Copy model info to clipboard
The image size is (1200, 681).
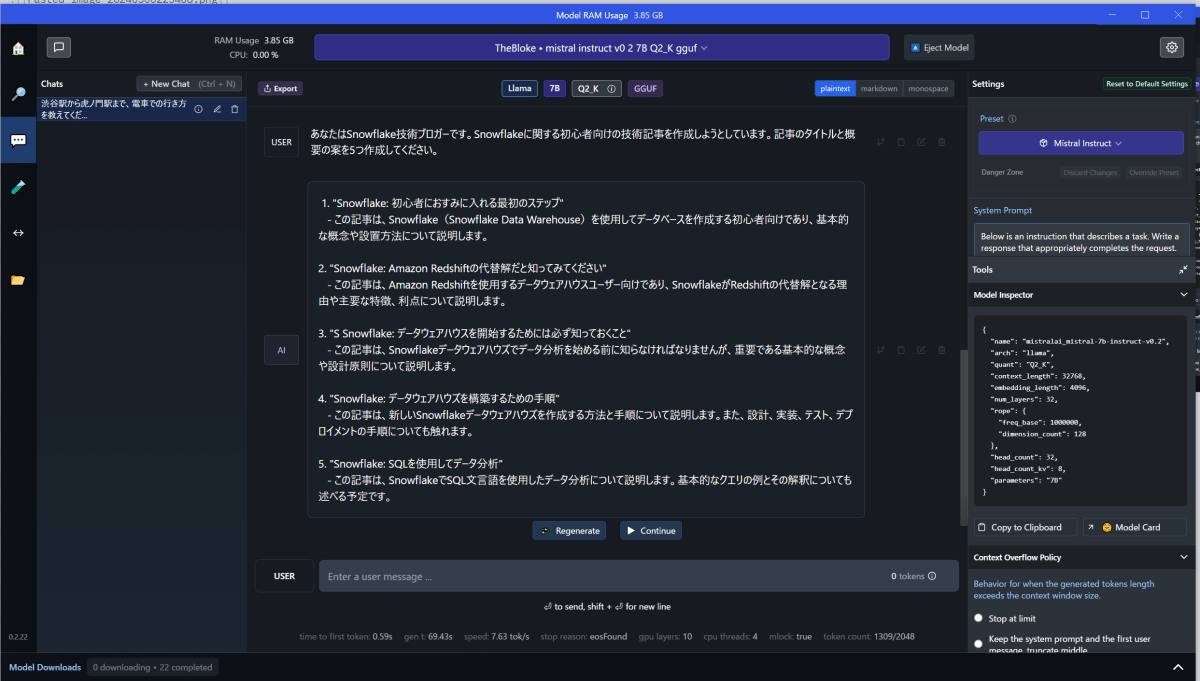coord(1026,527)
